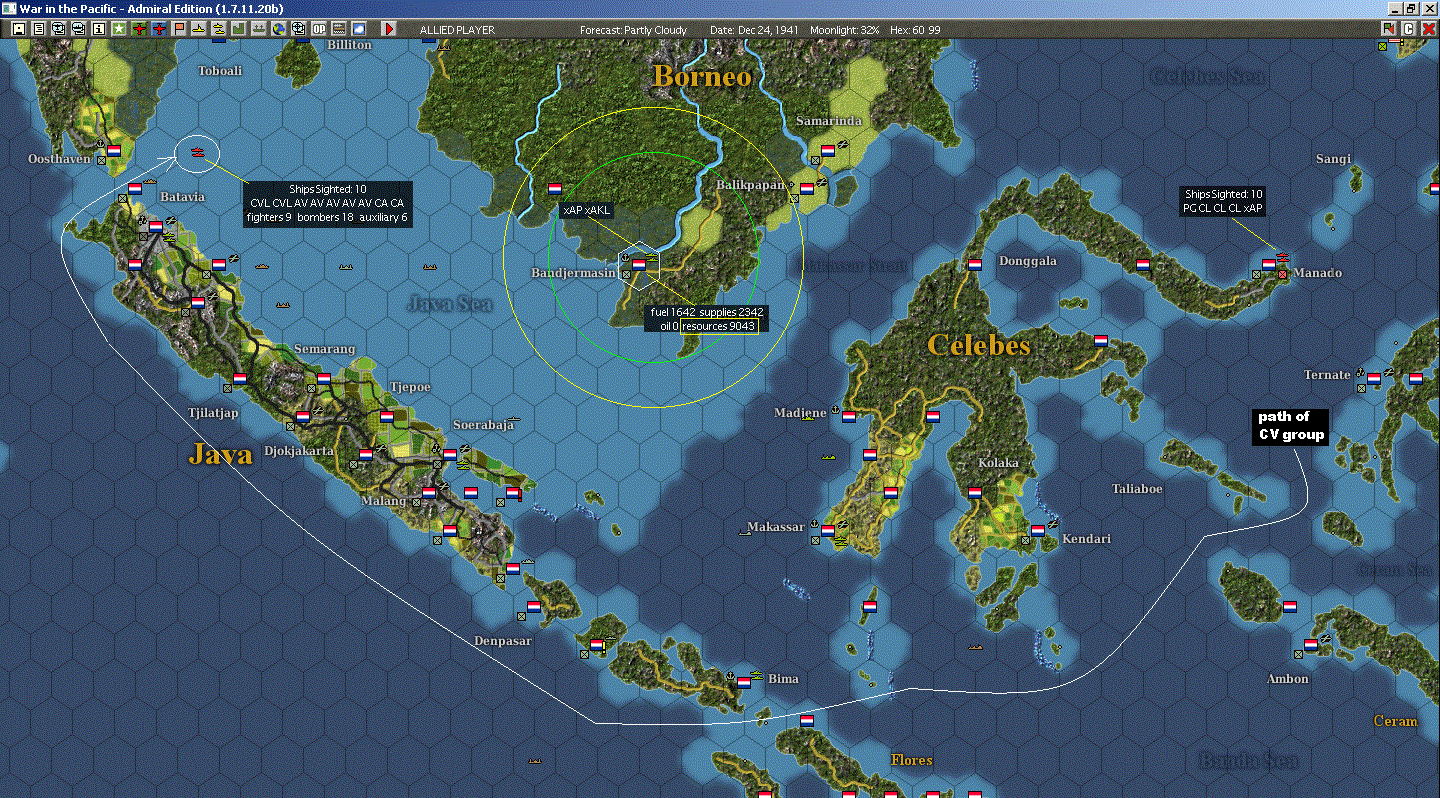1440x798 pixels.
Task: Click the 'Semarang' city label
Action: 324,349
